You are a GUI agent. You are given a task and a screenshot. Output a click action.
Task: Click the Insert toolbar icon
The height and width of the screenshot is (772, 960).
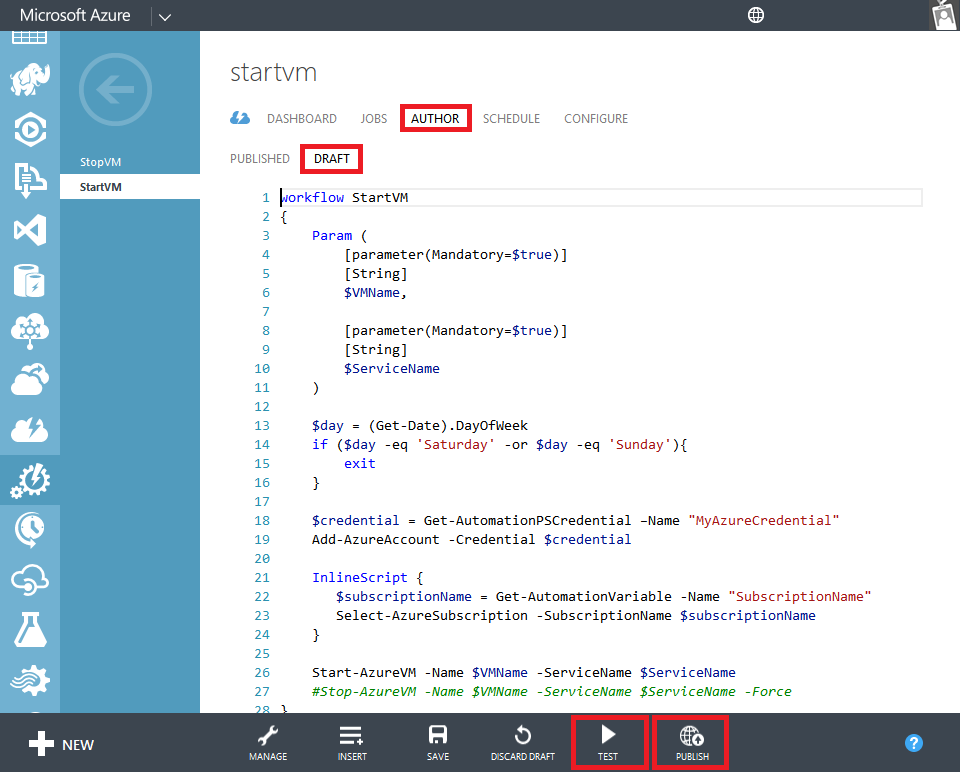point(352,742)
